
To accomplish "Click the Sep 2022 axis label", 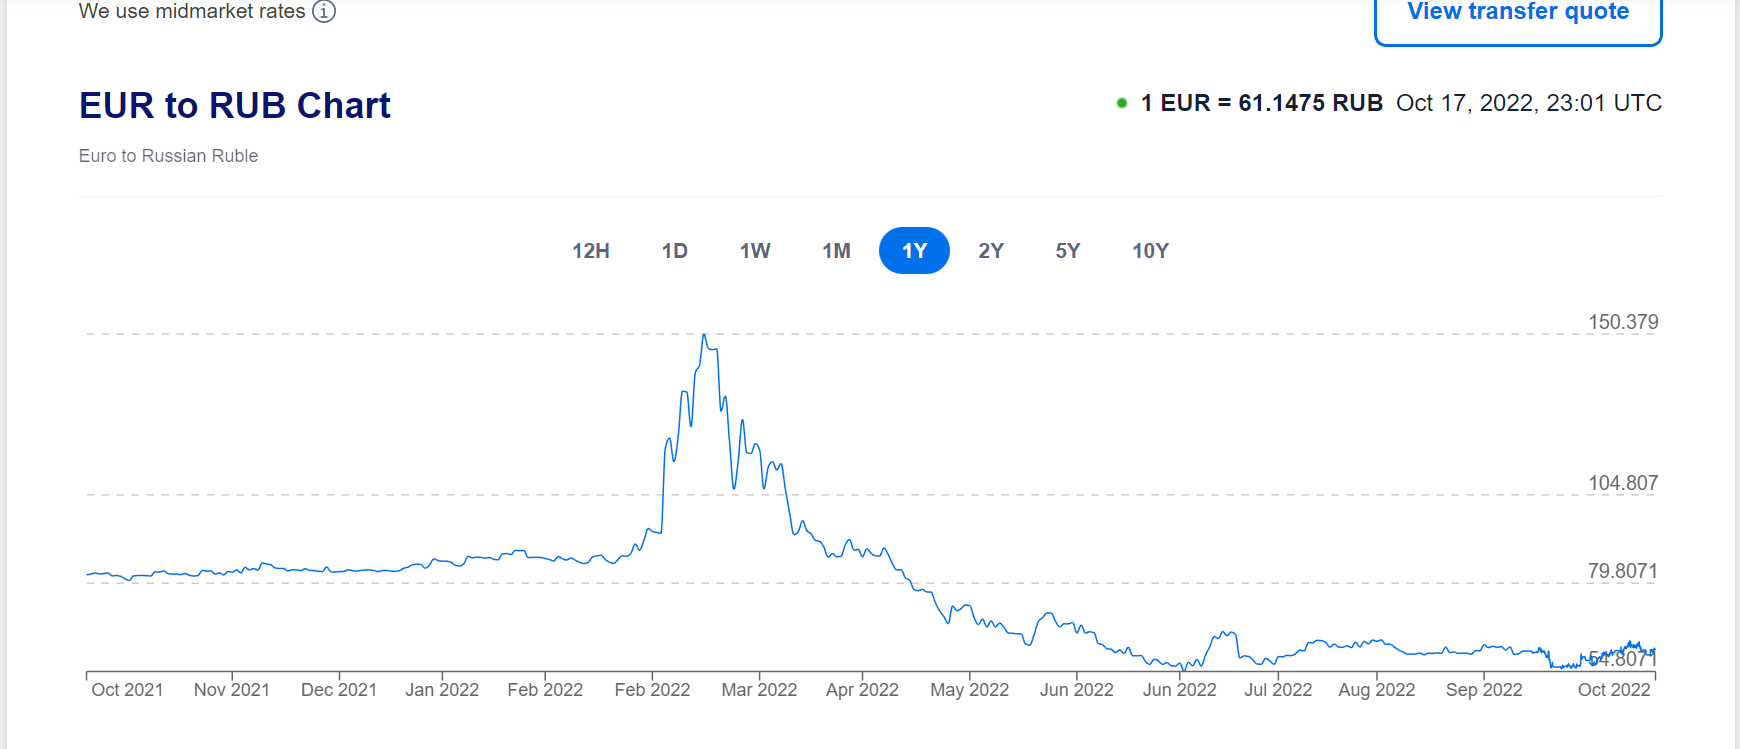I will tap(1483, 690).
